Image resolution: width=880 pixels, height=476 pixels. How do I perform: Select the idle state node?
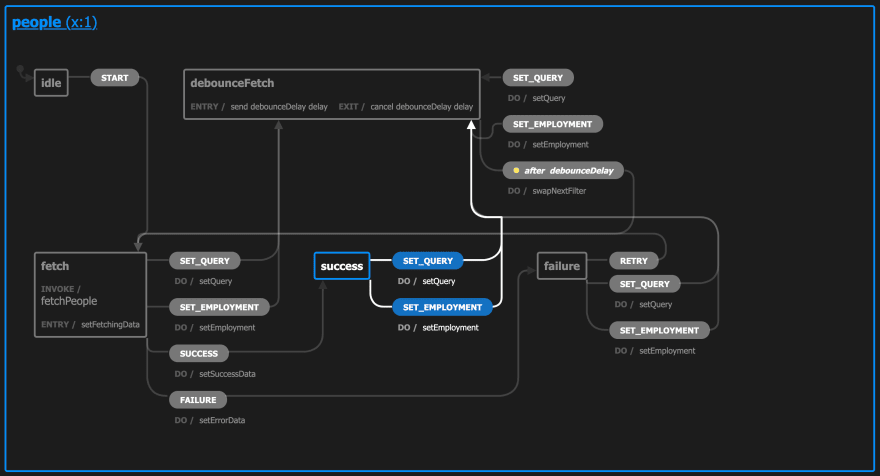[51, 83]
